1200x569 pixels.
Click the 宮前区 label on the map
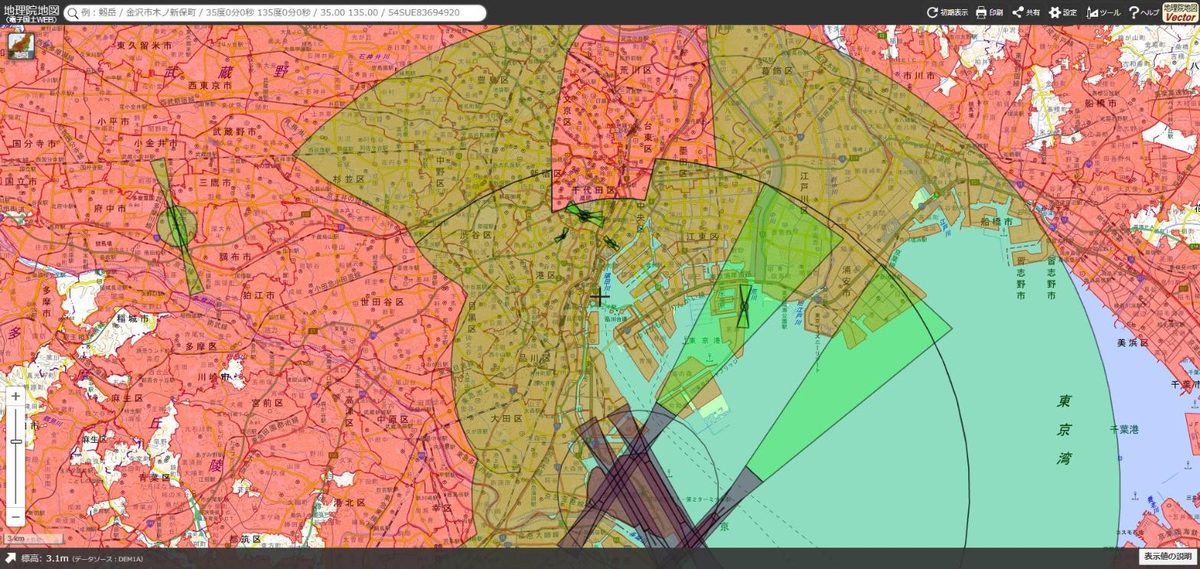269,403
